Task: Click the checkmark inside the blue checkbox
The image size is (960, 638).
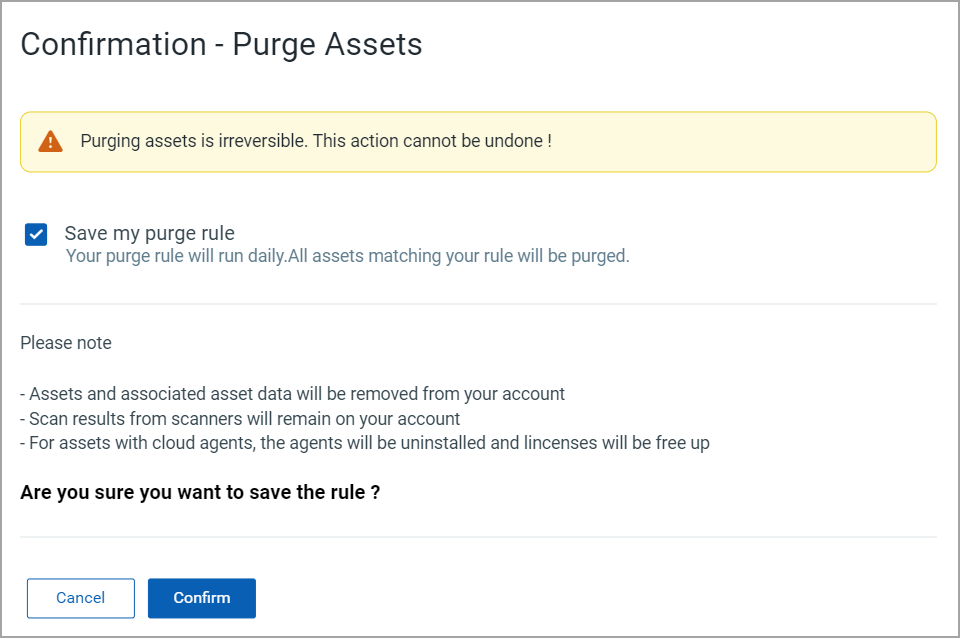Action: (36, 234)
